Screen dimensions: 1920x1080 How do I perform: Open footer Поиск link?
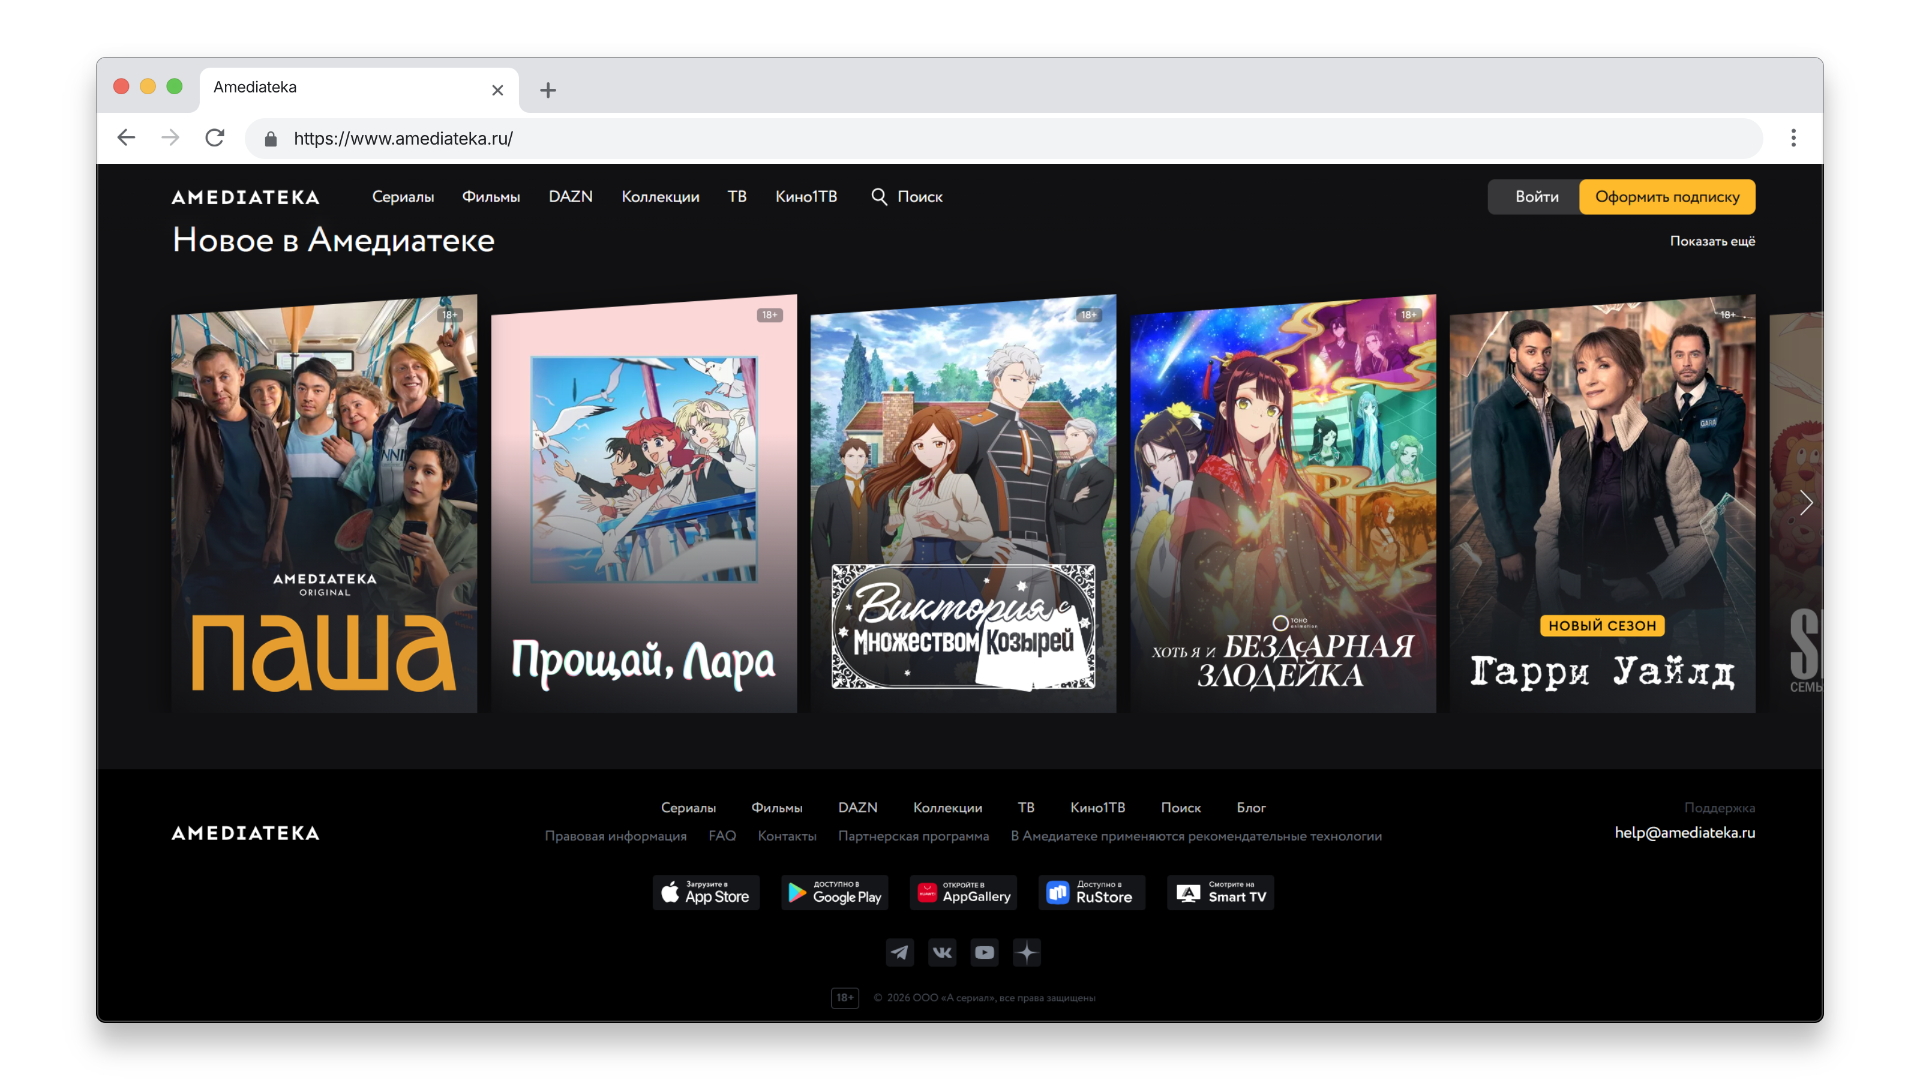[1181, 808]
